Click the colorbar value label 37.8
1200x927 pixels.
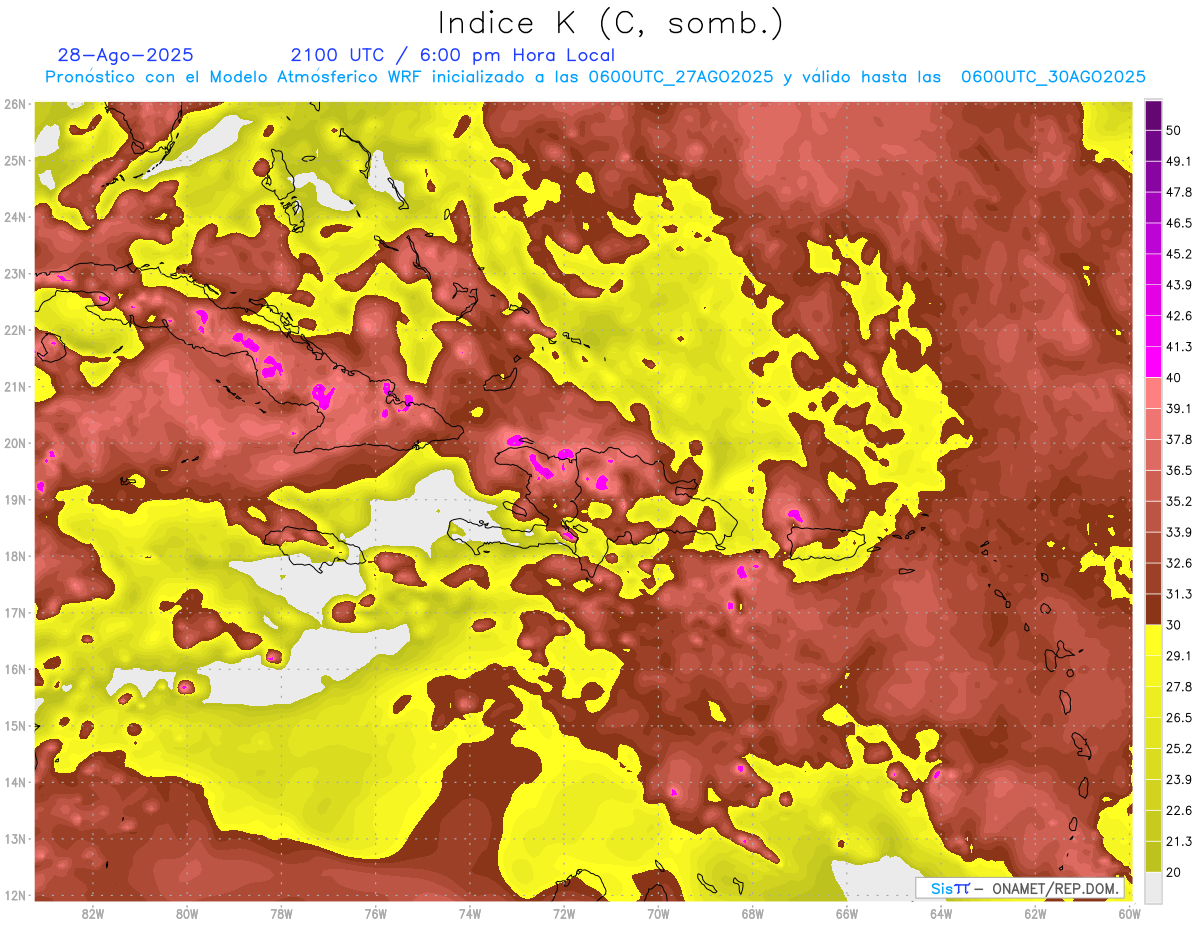tap(1179, 439)
